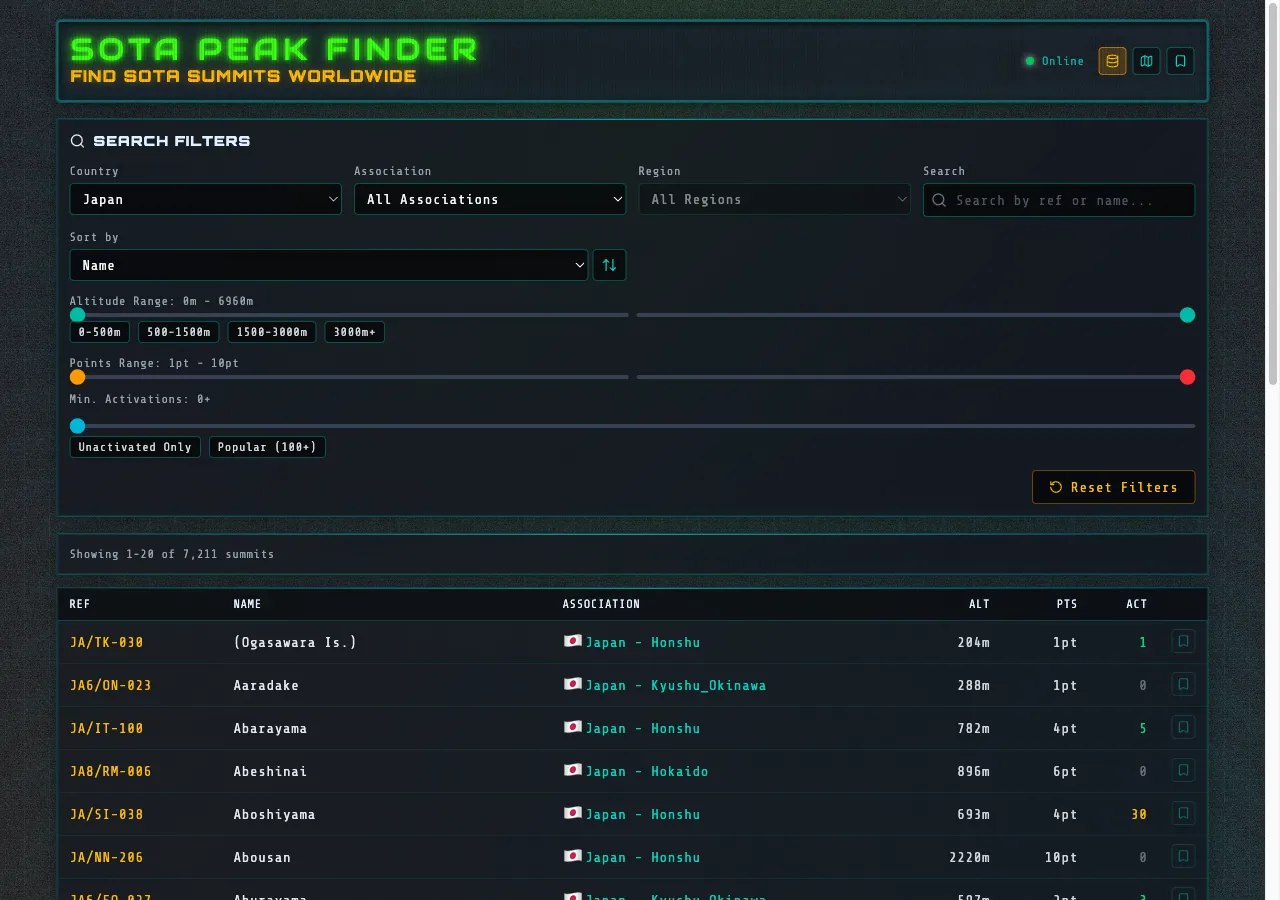Expand the All Associations dropdown
Viewport: 1280px width, 900px height.
tap(490, 199)
